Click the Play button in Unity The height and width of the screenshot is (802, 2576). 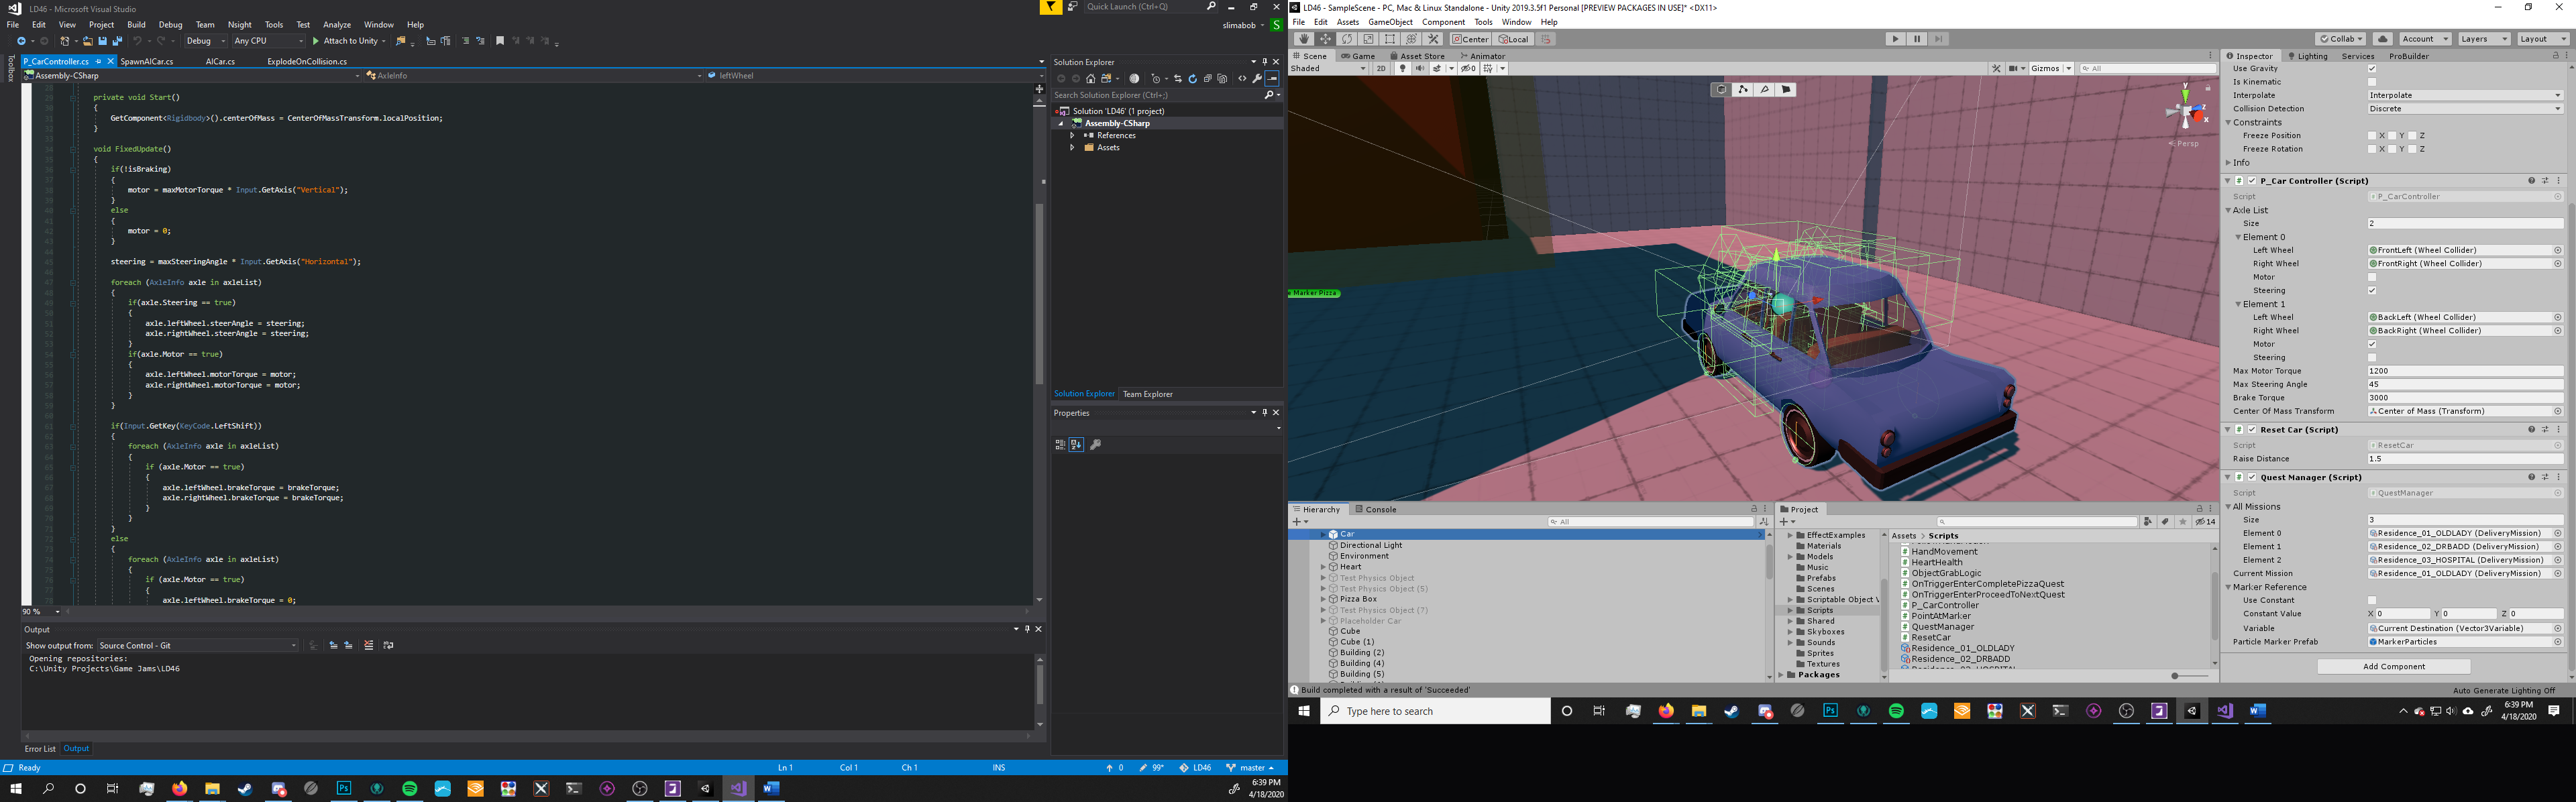(1895, 39)
